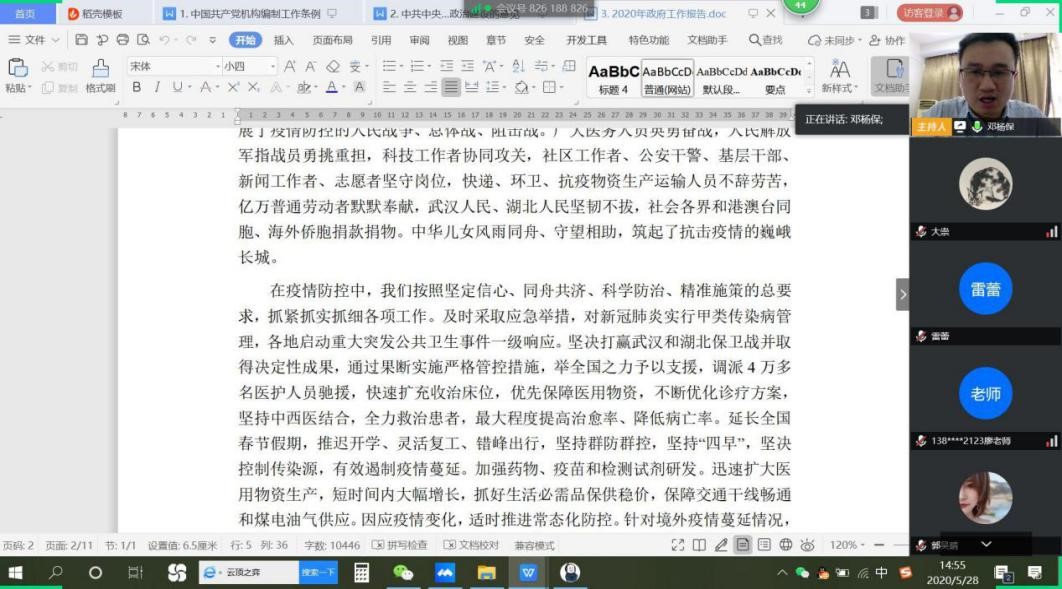Open the 宋体 font name dropdown
Viewport: 1062px width, 589px height.
point(217,66)
